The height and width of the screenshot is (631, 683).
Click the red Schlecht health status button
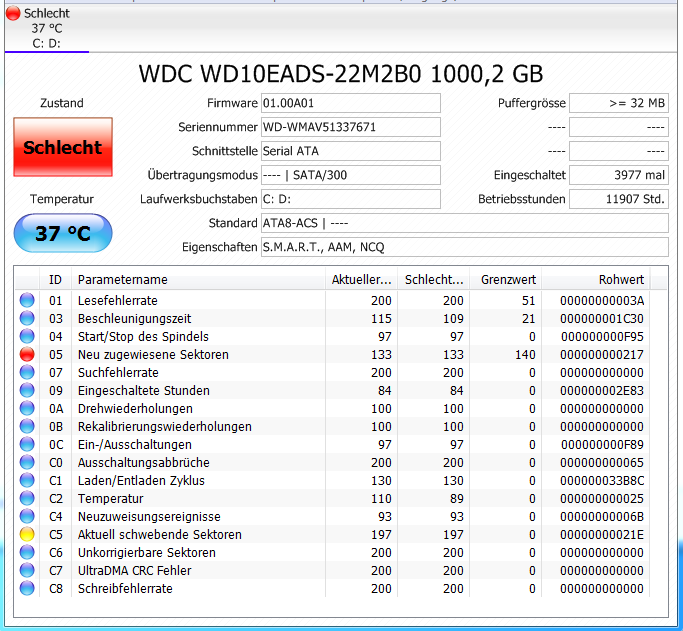click(63, 147)
